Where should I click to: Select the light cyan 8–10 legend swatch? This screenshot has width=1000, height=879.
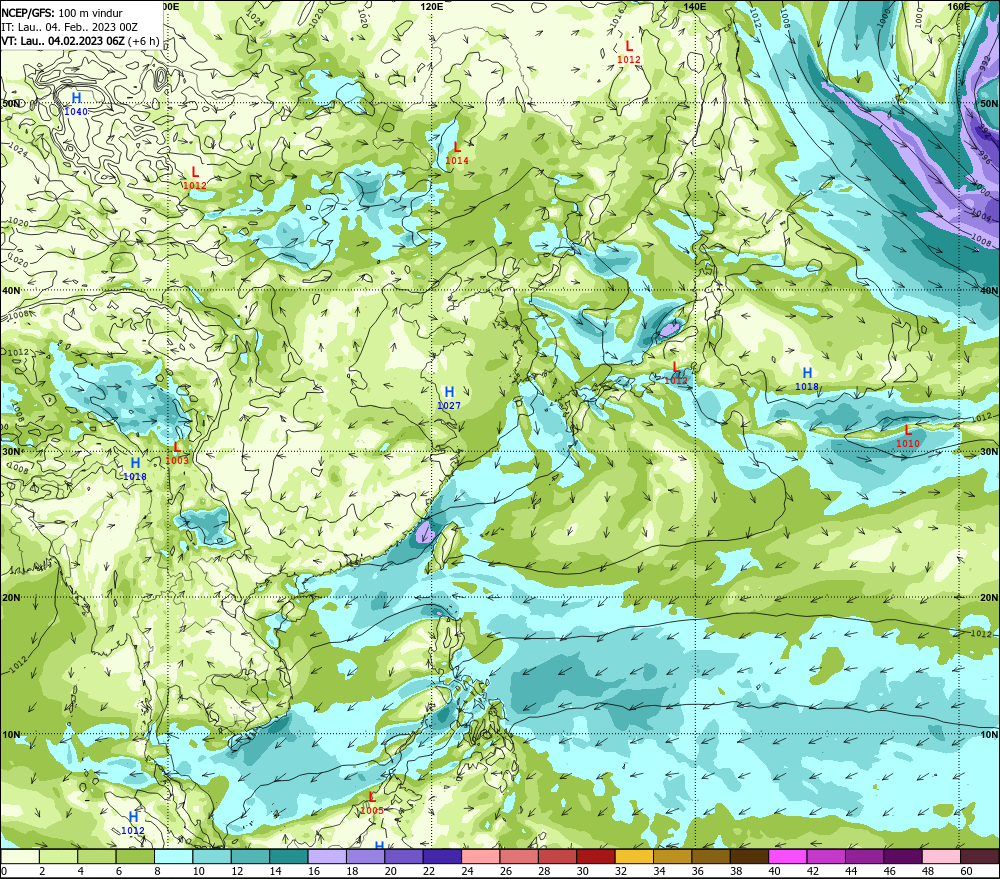pos(173,857)
